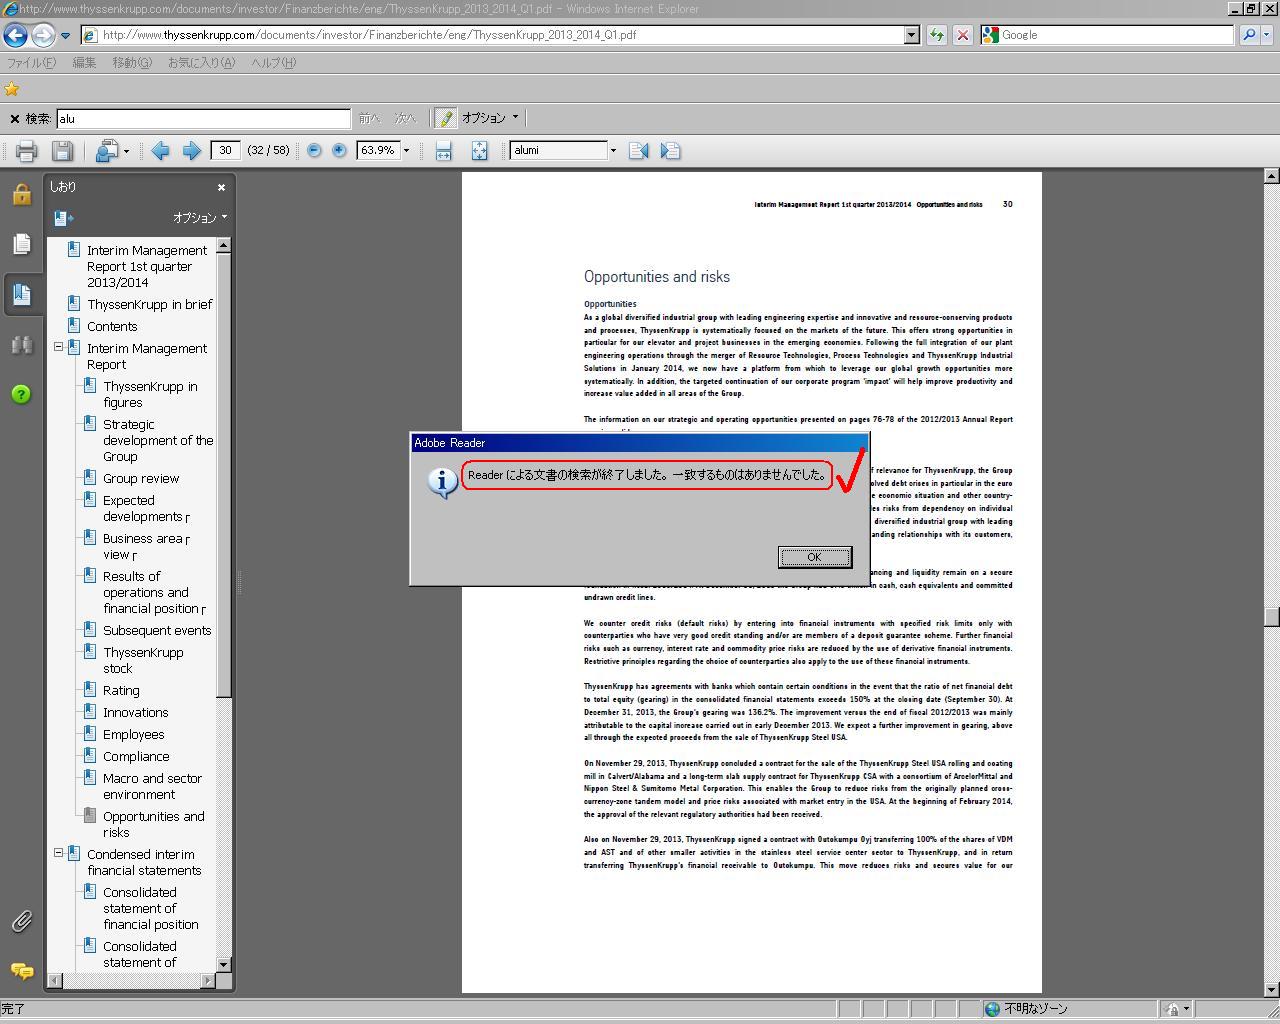Click the Rating bookmark

121,690
